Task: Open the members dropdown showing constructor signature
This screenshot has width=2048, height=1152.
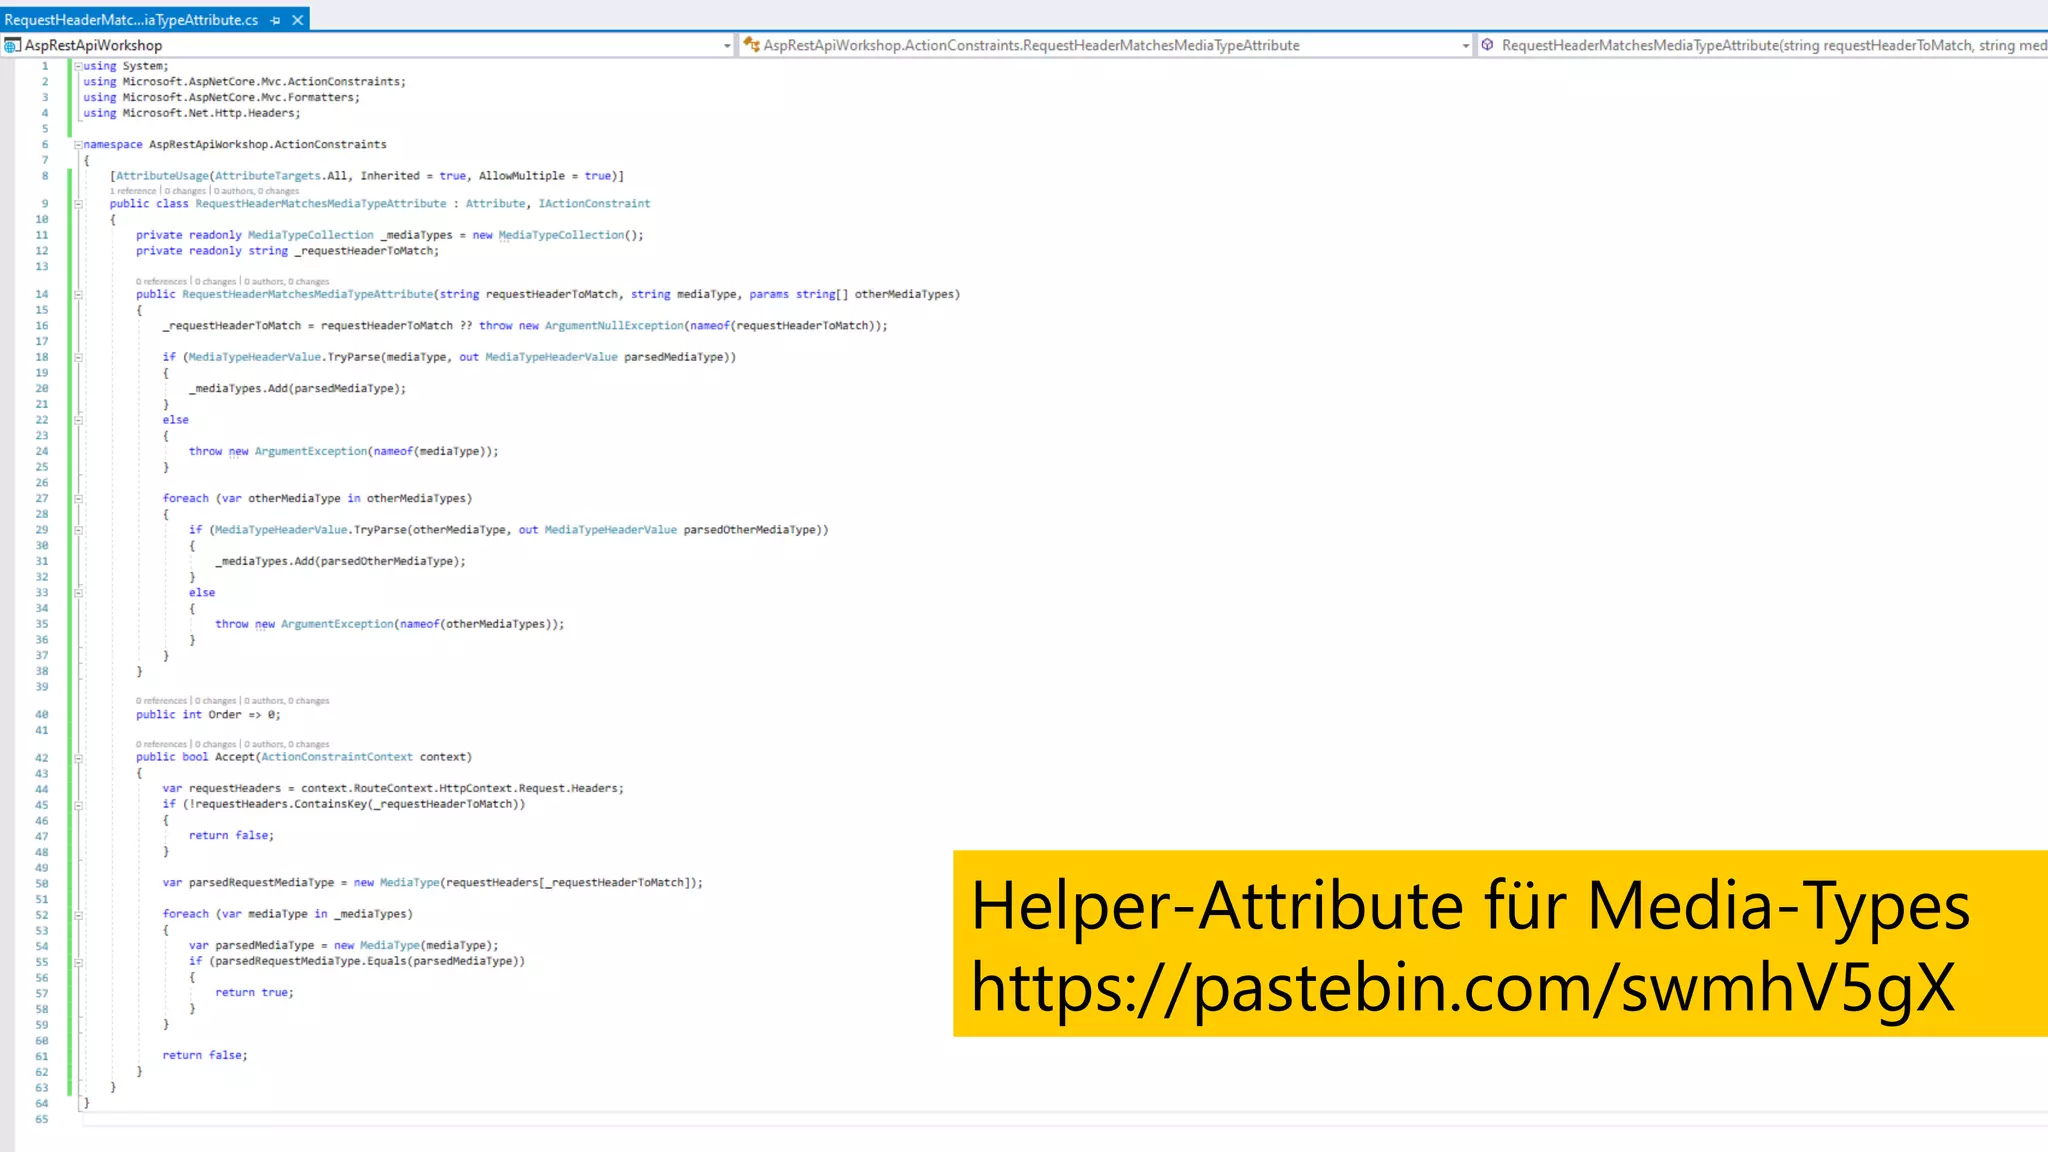Action: (x=1765, y=45)
